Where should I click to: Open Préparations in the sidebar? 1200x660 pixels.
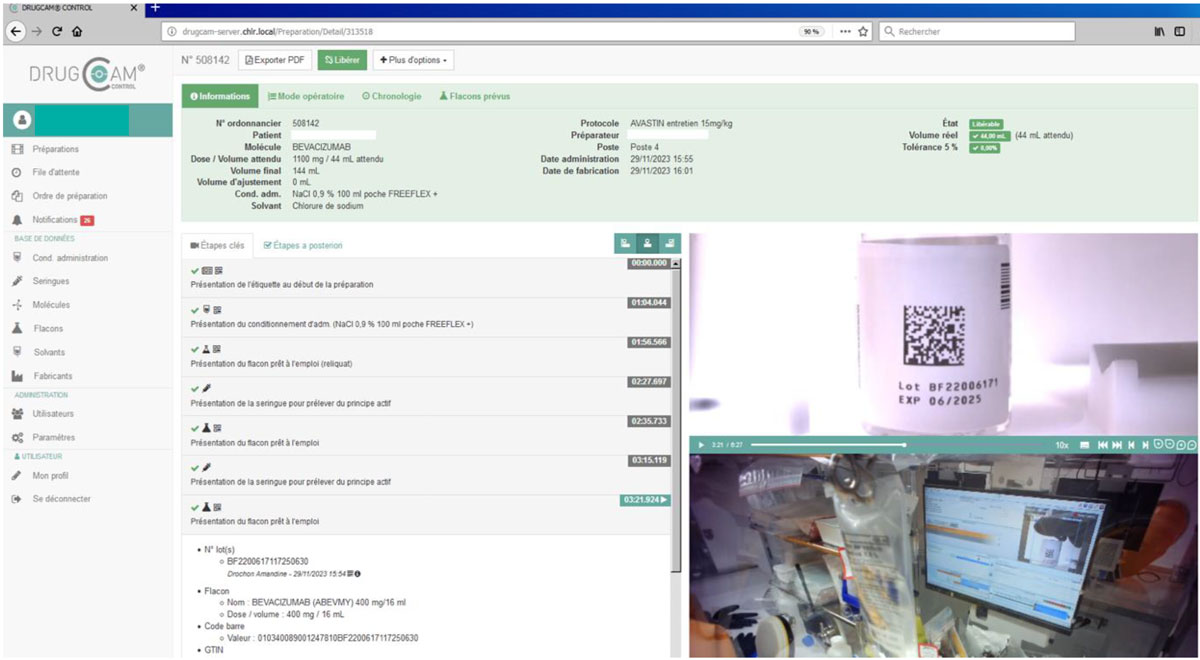[x=55, y=149]
